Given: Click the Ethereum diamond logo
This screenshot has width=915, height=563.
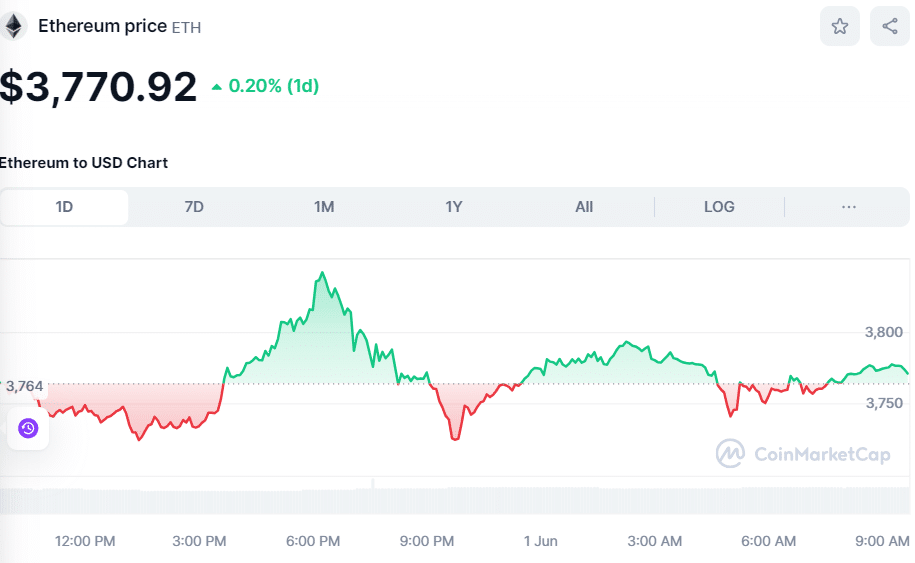Looking at the screenshot, I should pyautogui.click(x=13, y=26).
